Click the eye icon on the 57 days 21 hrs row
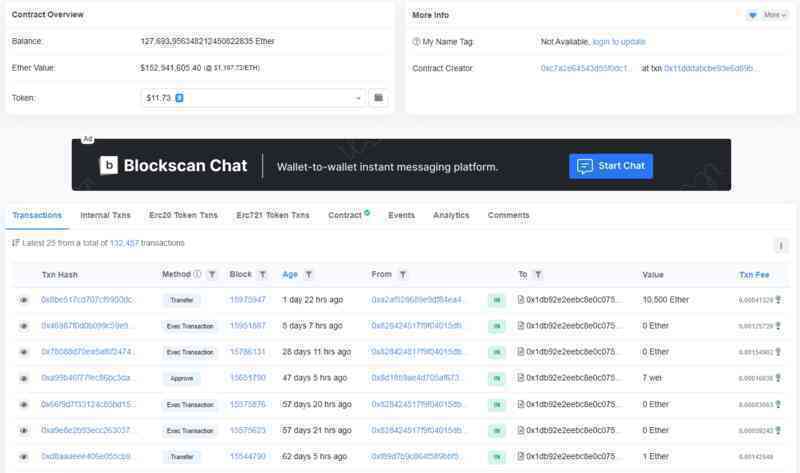Viewport: 800px width, 473px height. click(23, 431)
